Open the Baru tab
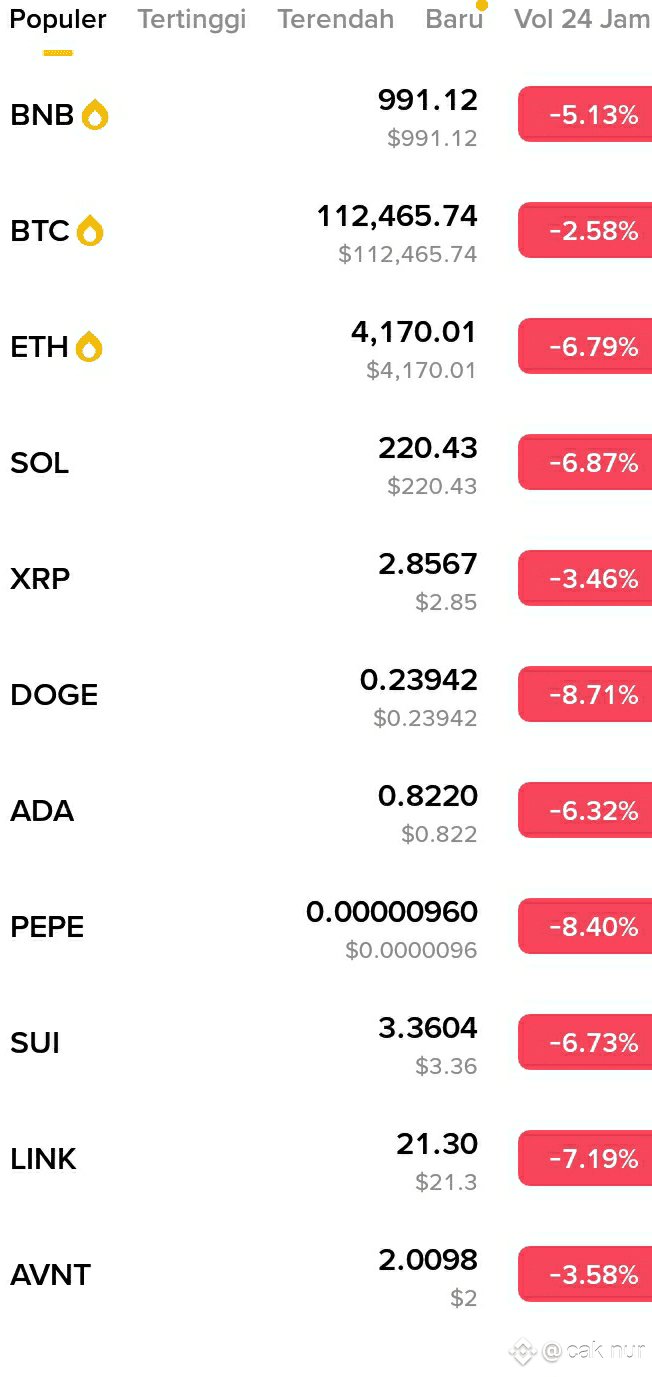Viewport: 652px width, 1377px height. pyautogui.click(x=454, y=19)
